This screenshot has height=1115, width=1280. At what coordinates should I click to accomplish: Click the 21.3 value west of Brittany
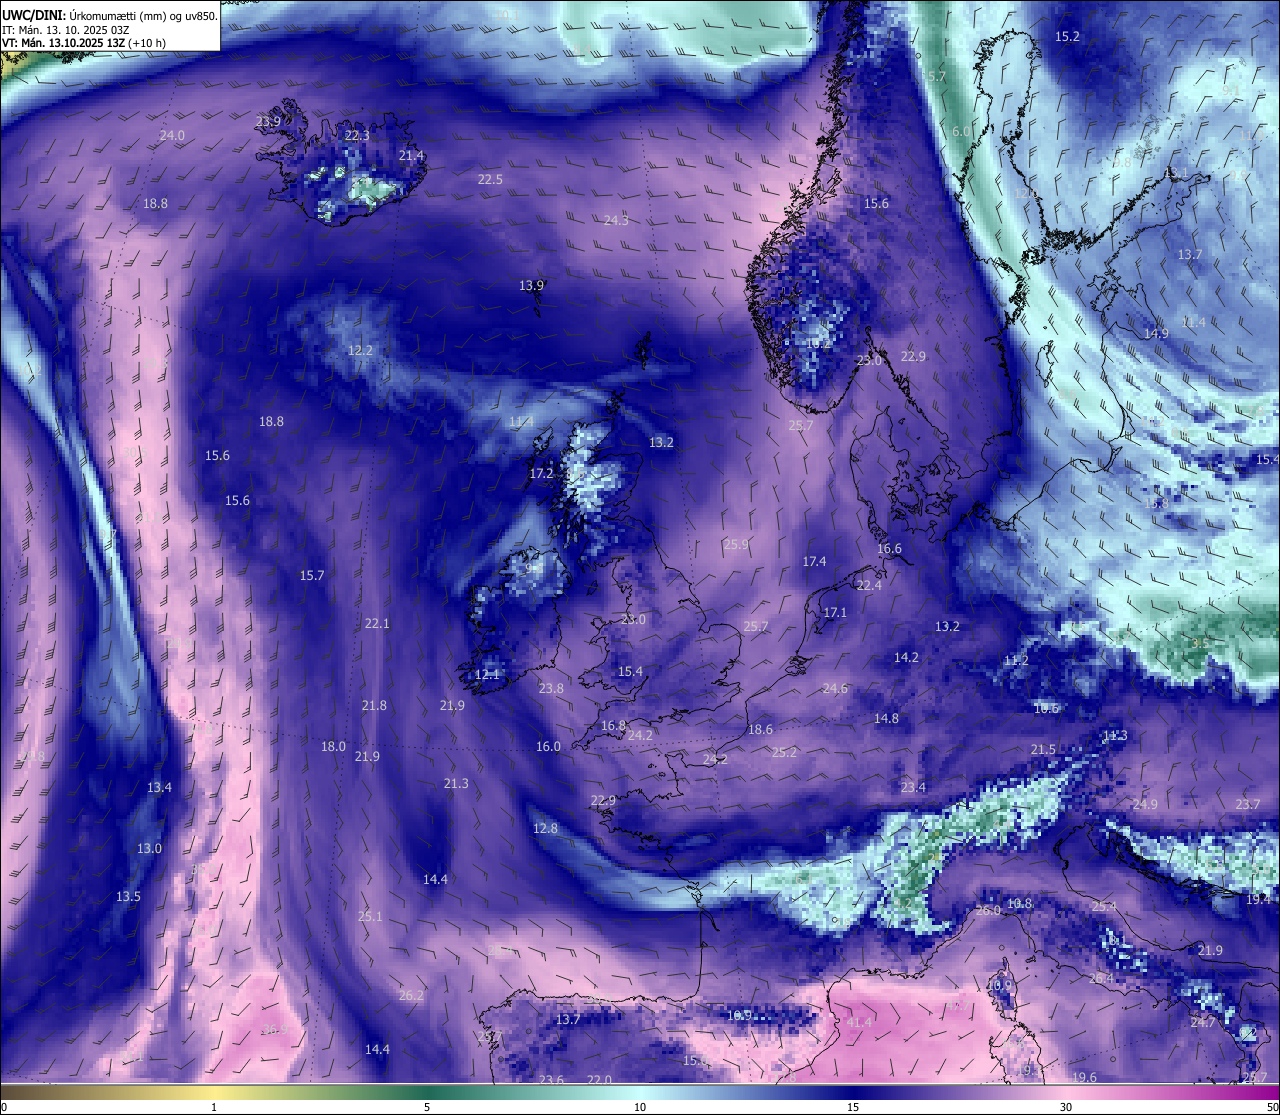point(456,783)
